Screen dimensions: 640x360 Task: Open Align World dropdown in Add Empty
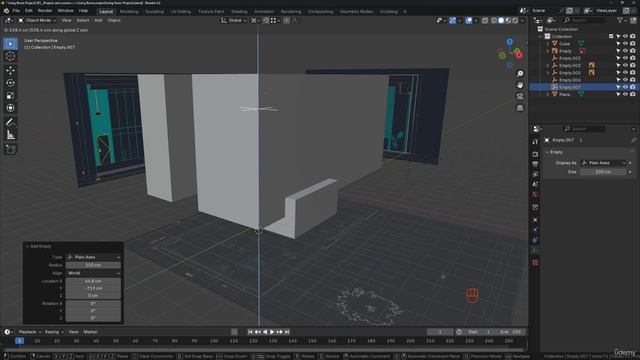93,273
